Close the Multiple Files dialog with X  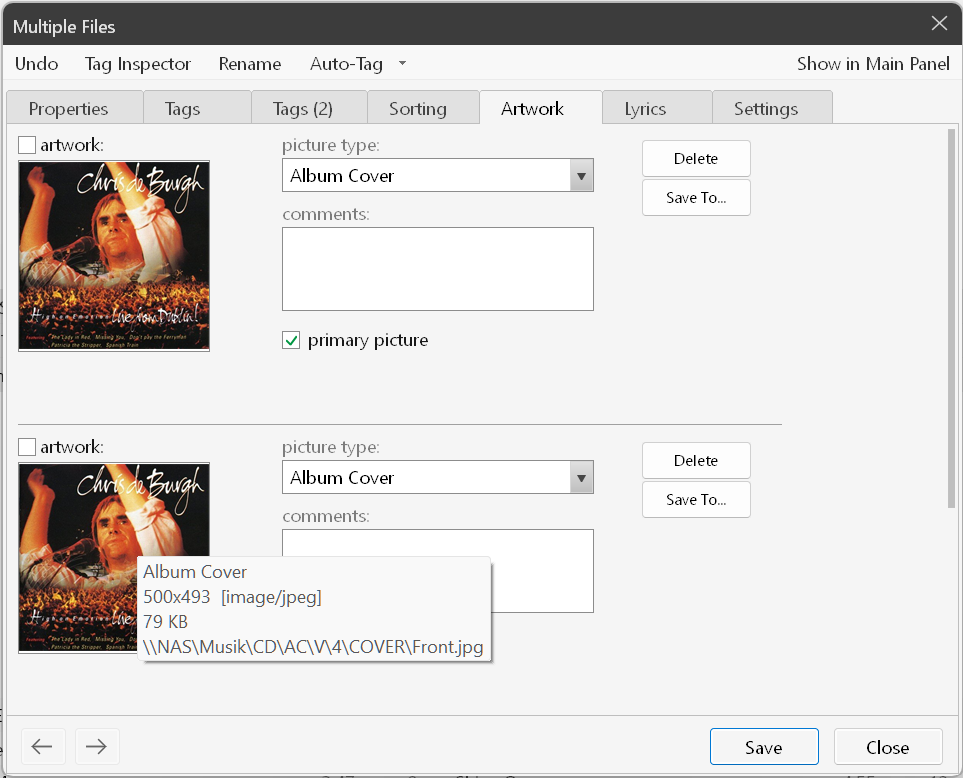coord(938,23)
